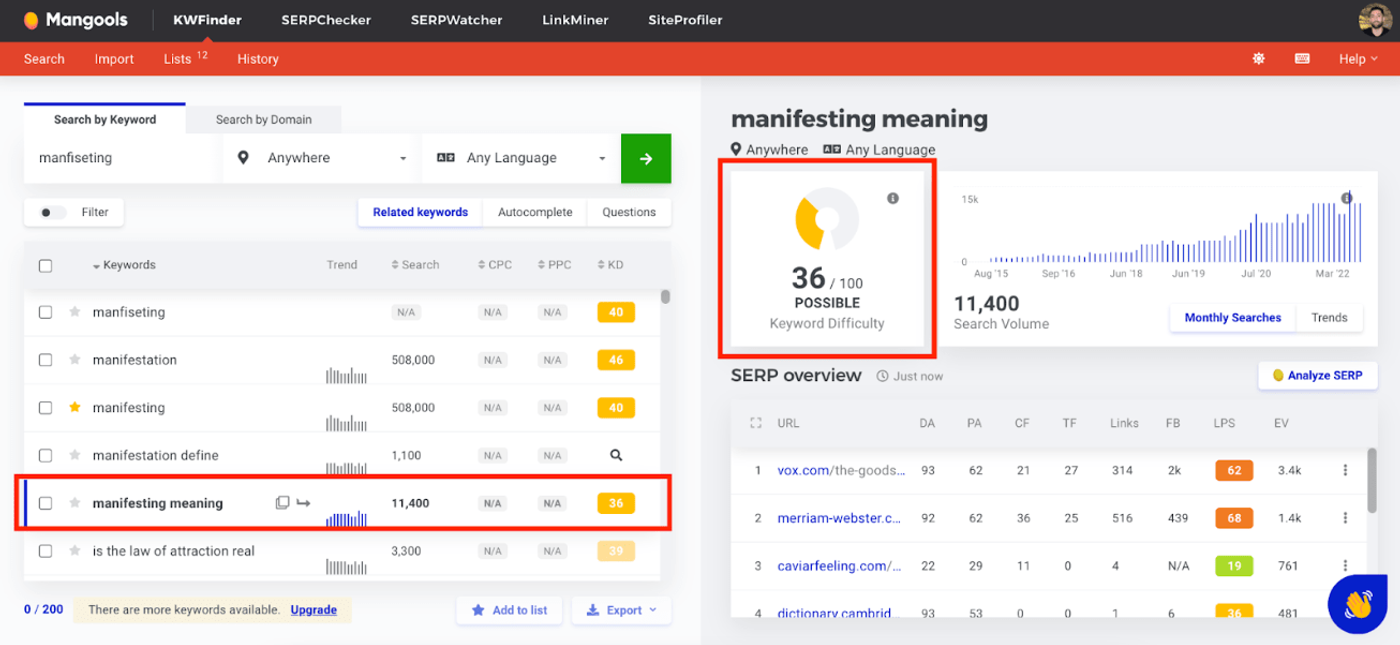
Task: Open the History menu item
Action: (x=258, y=59)
